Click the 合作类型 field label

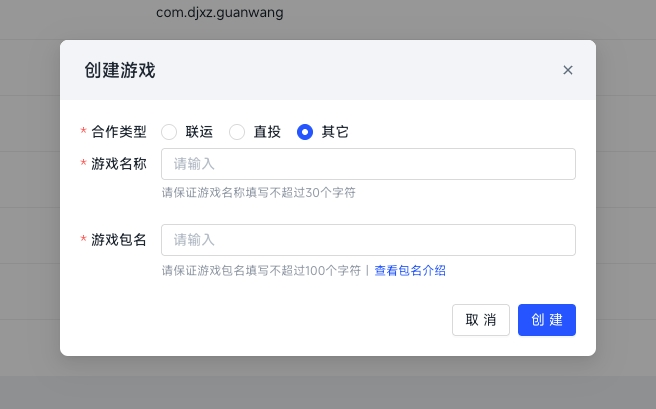(x=118, y=132)
